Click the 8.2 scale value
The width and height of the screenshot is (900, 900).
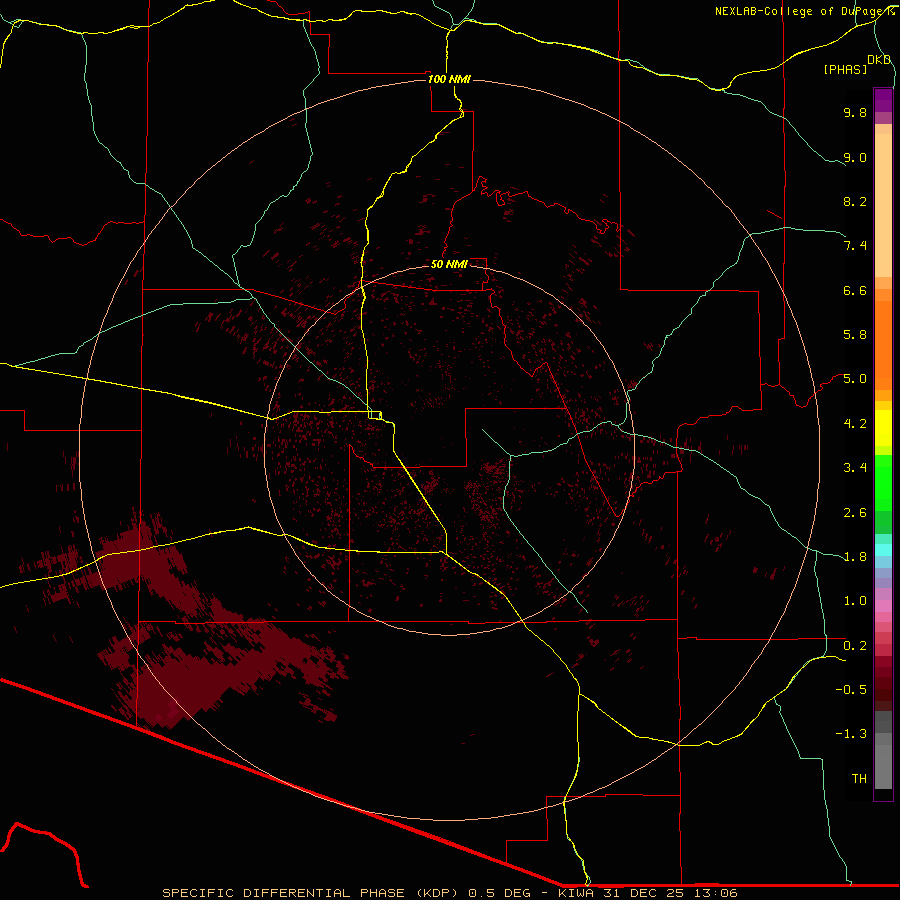[855, 201]
